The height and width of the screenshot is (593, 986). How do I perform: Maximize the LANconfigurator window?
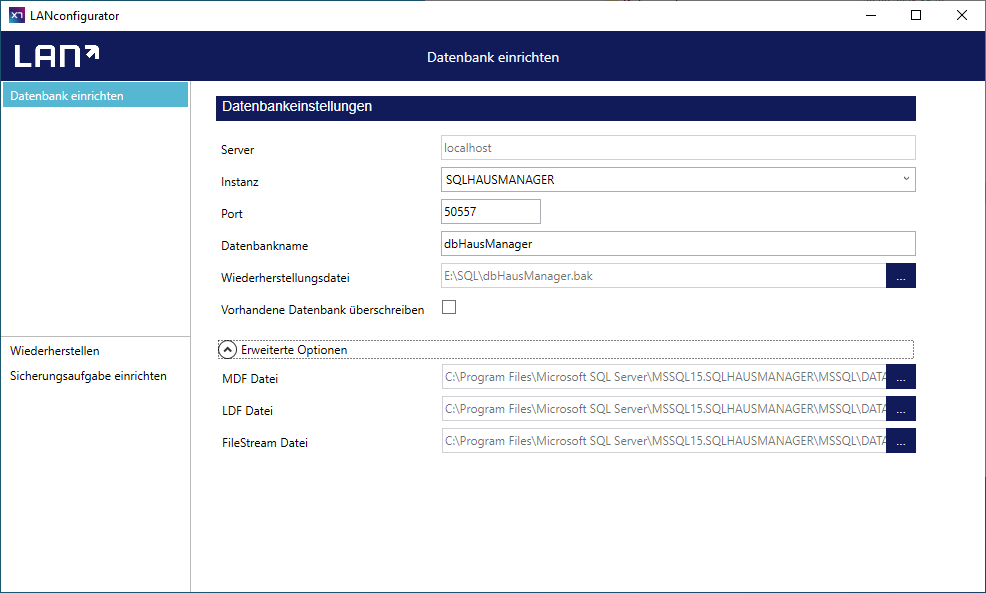pyautogui.click(x=915, y=15)
